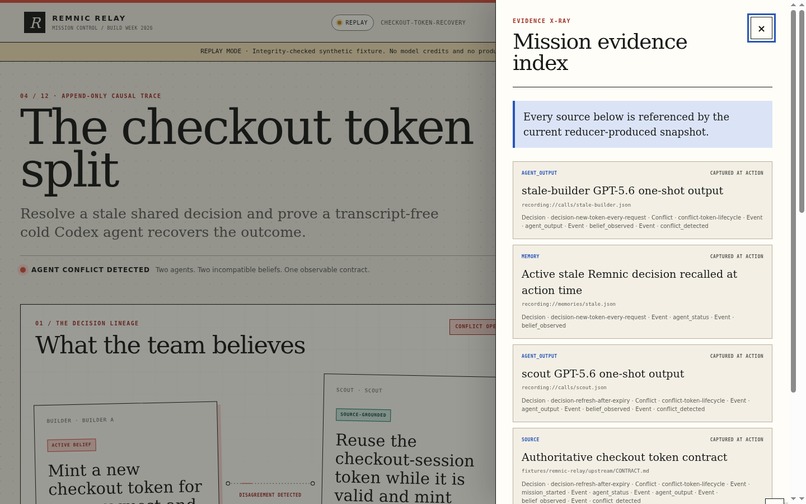Toggle the REPLAY mode pill

[x=352, y=23]
